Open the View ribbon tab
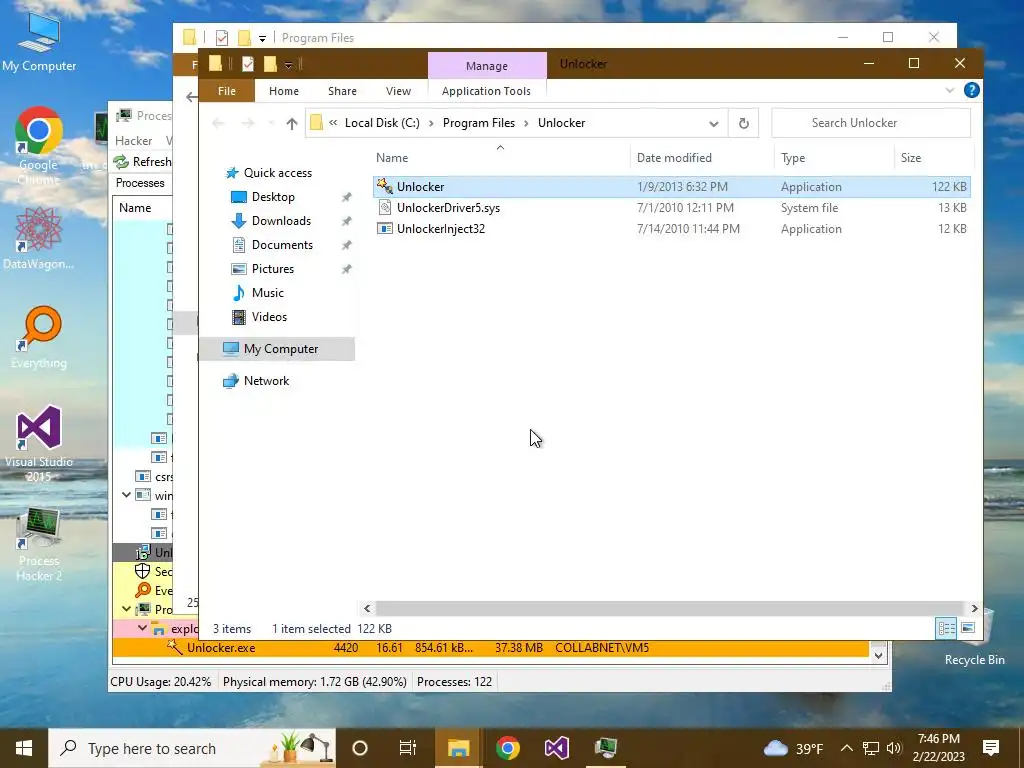Viewport: 1024px width, 768px height. (x=398, y=91)
